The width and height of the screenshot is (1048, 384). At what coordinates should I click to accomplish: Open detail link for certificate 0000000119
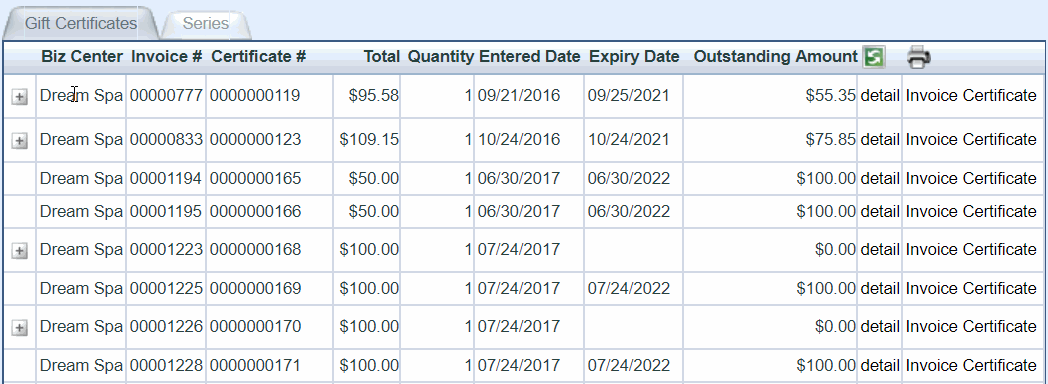[x=880, y=95]
